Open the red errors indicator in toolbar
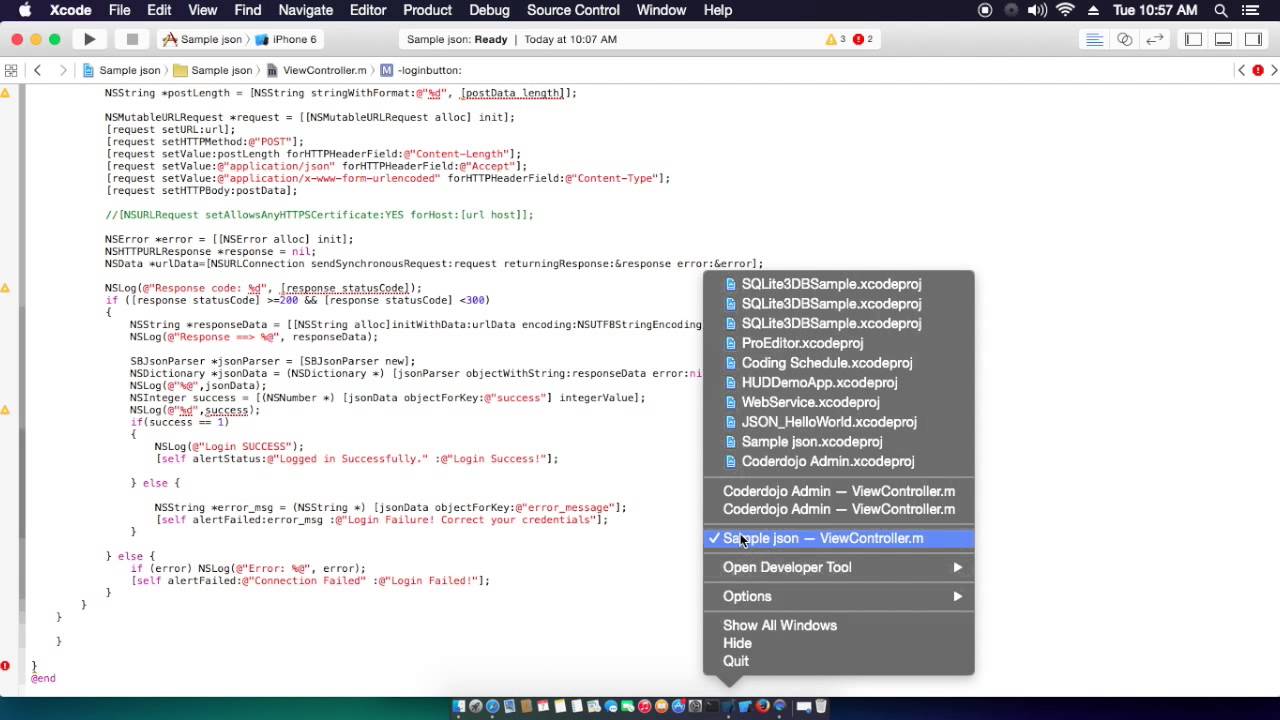 click(862, 39)
